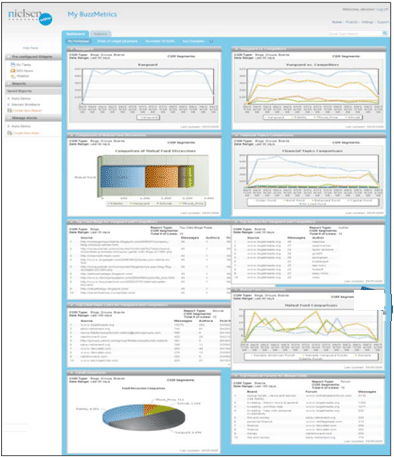Open the Create New Report link

[x=28, y=110]
